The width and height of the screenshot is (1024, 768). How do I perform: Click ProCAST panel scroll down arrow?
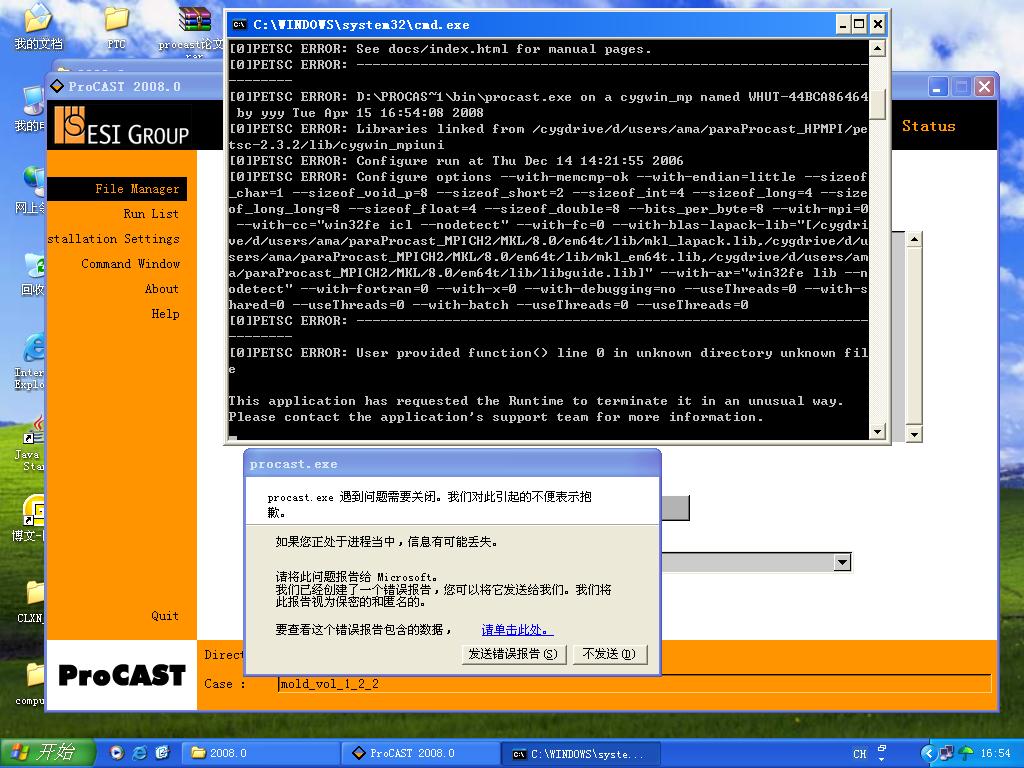[x=914, y=434]
